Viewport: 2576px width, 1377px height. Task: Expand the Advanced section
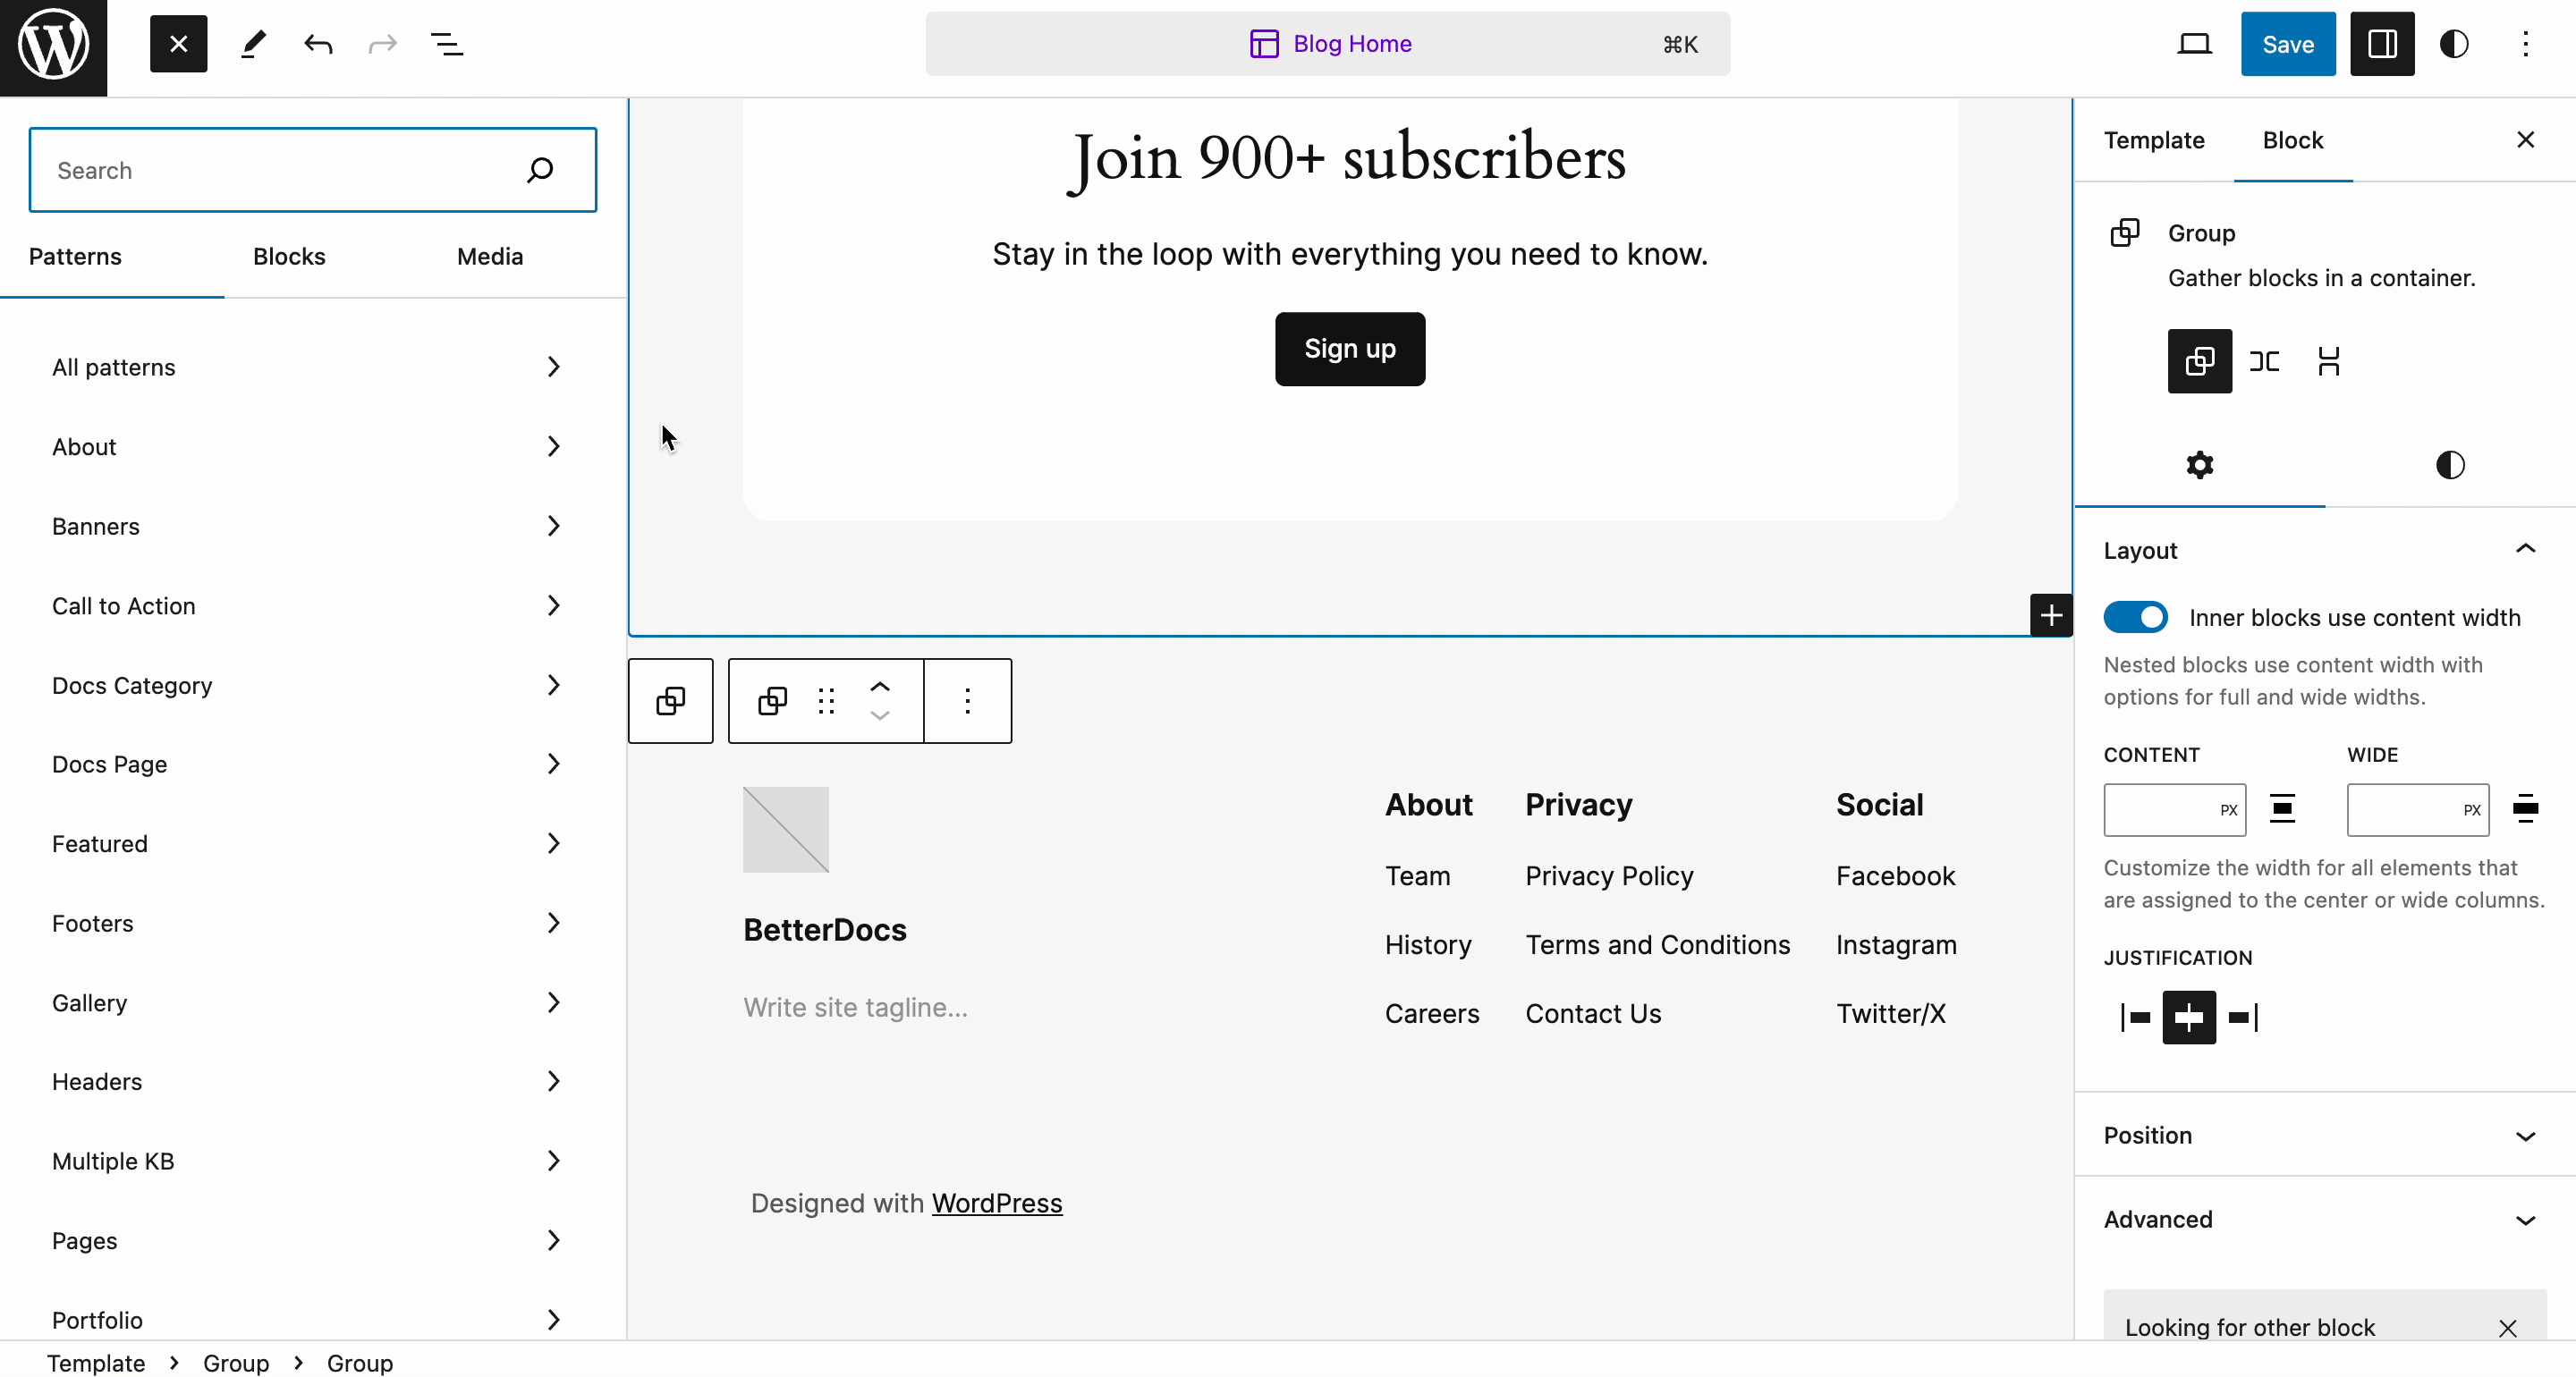coord(2320,1220)
